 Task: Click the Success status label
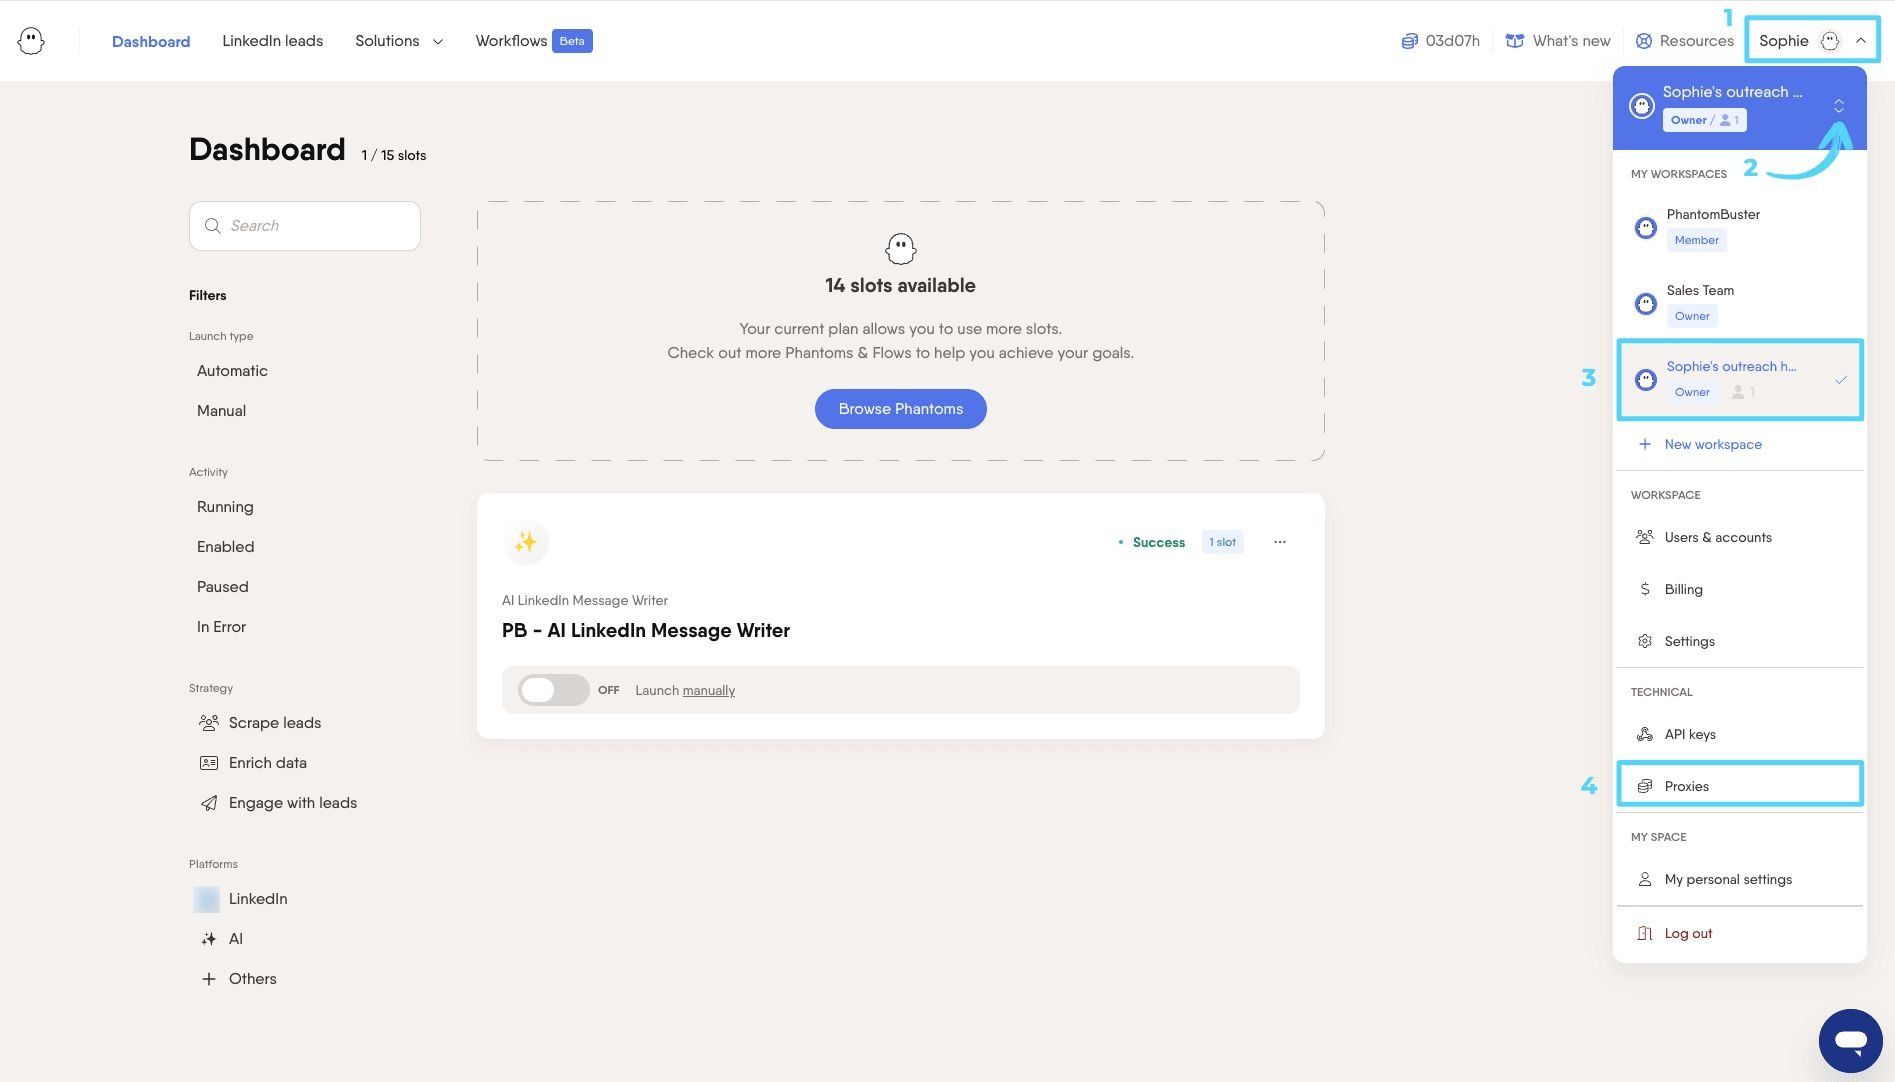click(x=1158, y=542)
